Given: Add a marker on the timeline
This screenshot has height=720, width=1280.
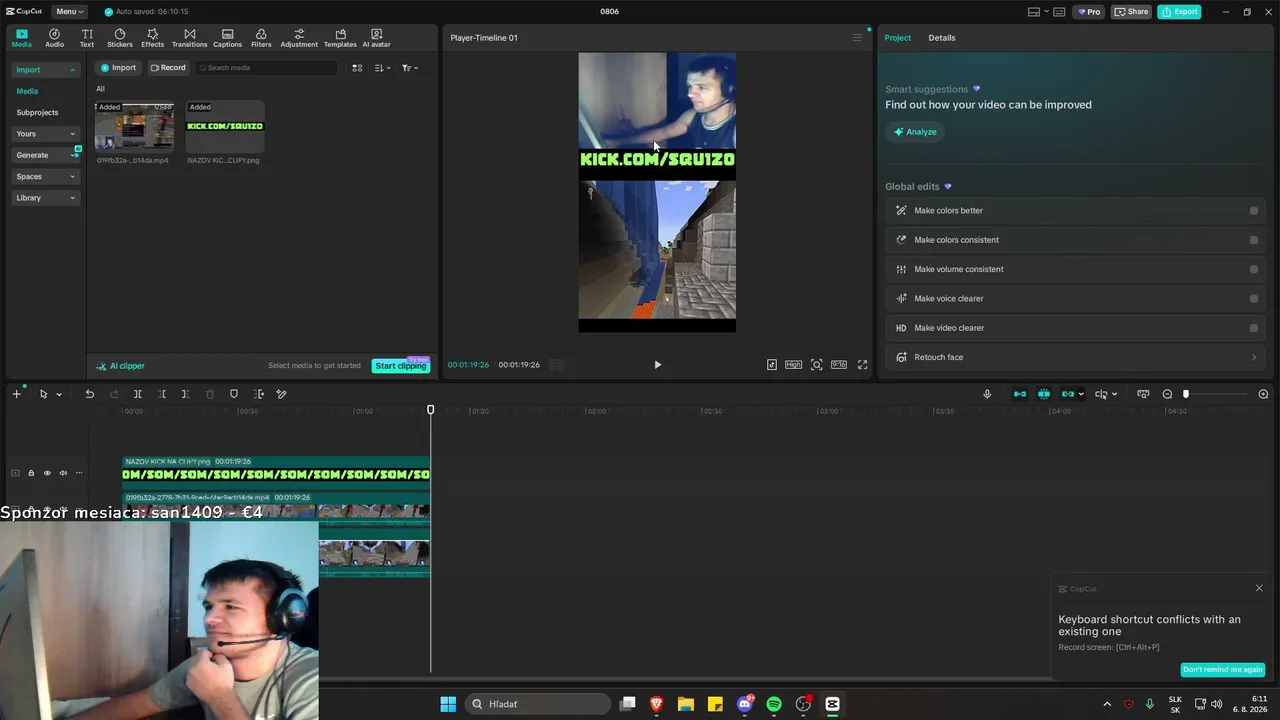Looking at the screenshot, I should pos(234,394).
